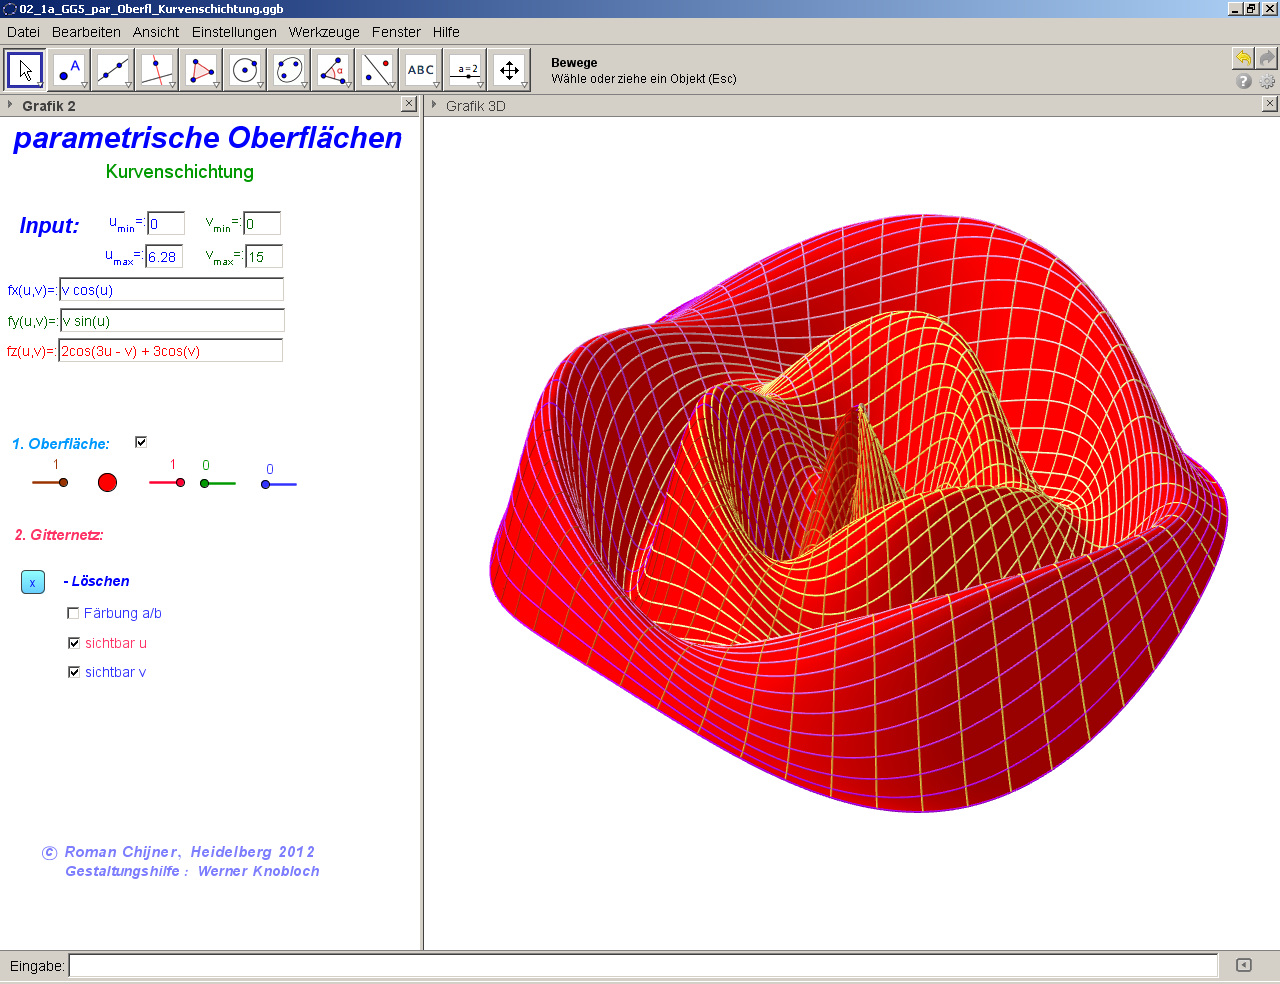Select the Angle measurement tool
Screen dimensions: 1280x984
pyautogui.click(x=333, y=70)
